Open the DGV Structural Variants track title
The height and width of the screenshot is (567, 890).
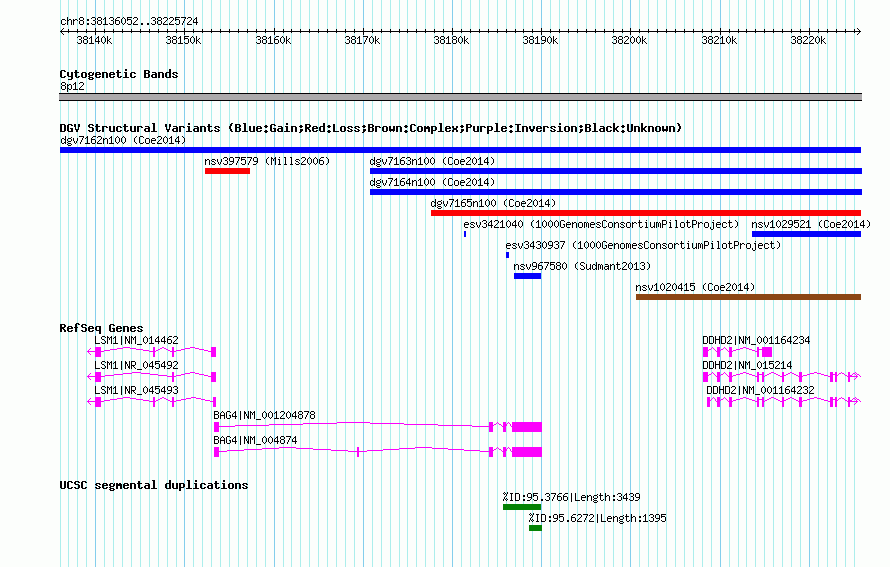(371, 128)
